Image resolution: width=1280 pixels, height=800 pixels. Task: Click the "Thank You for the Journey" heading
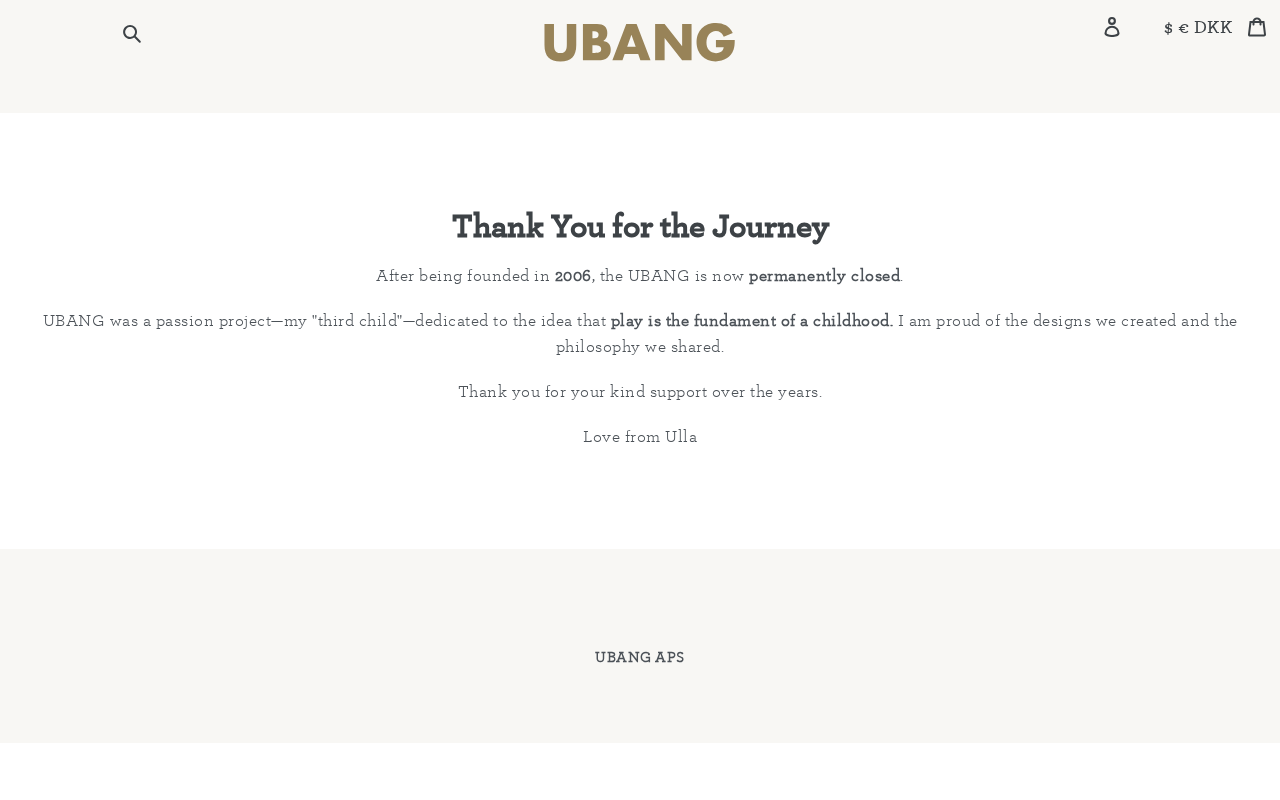tap(640, 227)
